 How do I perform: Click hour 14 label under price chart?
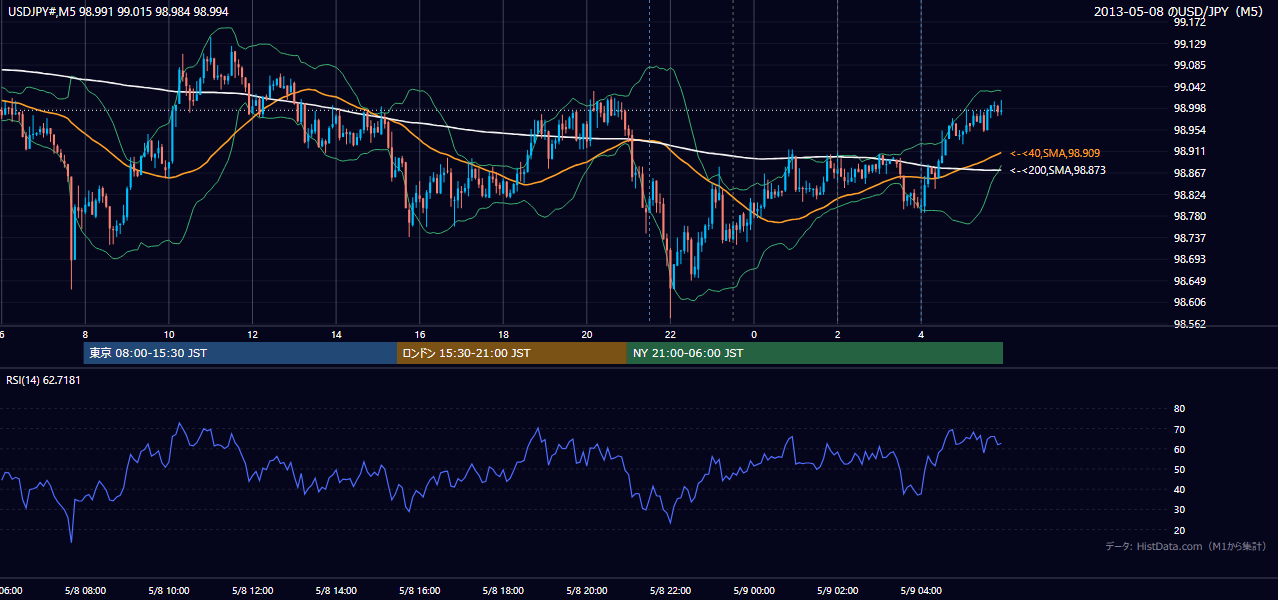pyautogui.click(x=337, y=334)
